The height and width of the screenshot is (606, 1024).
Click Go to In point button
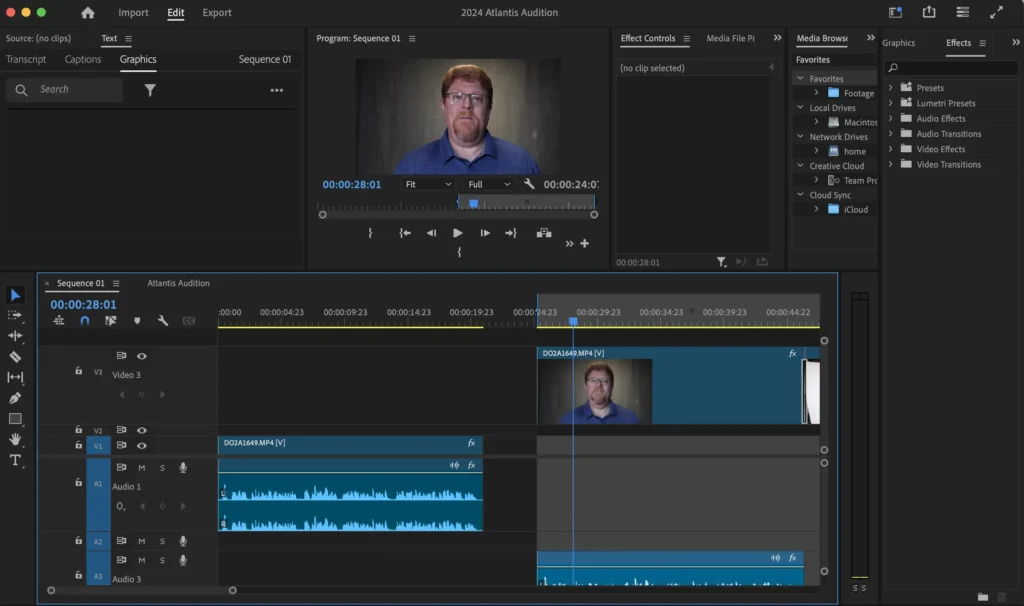(405, 233)
